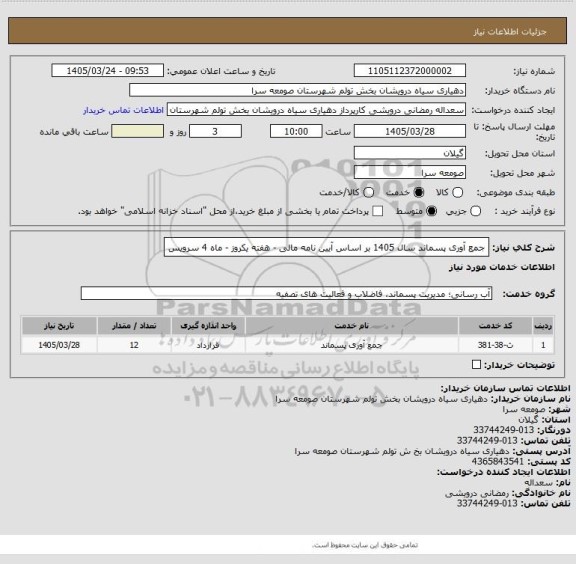Select the خدمت radio option

[x=419, y=193]
